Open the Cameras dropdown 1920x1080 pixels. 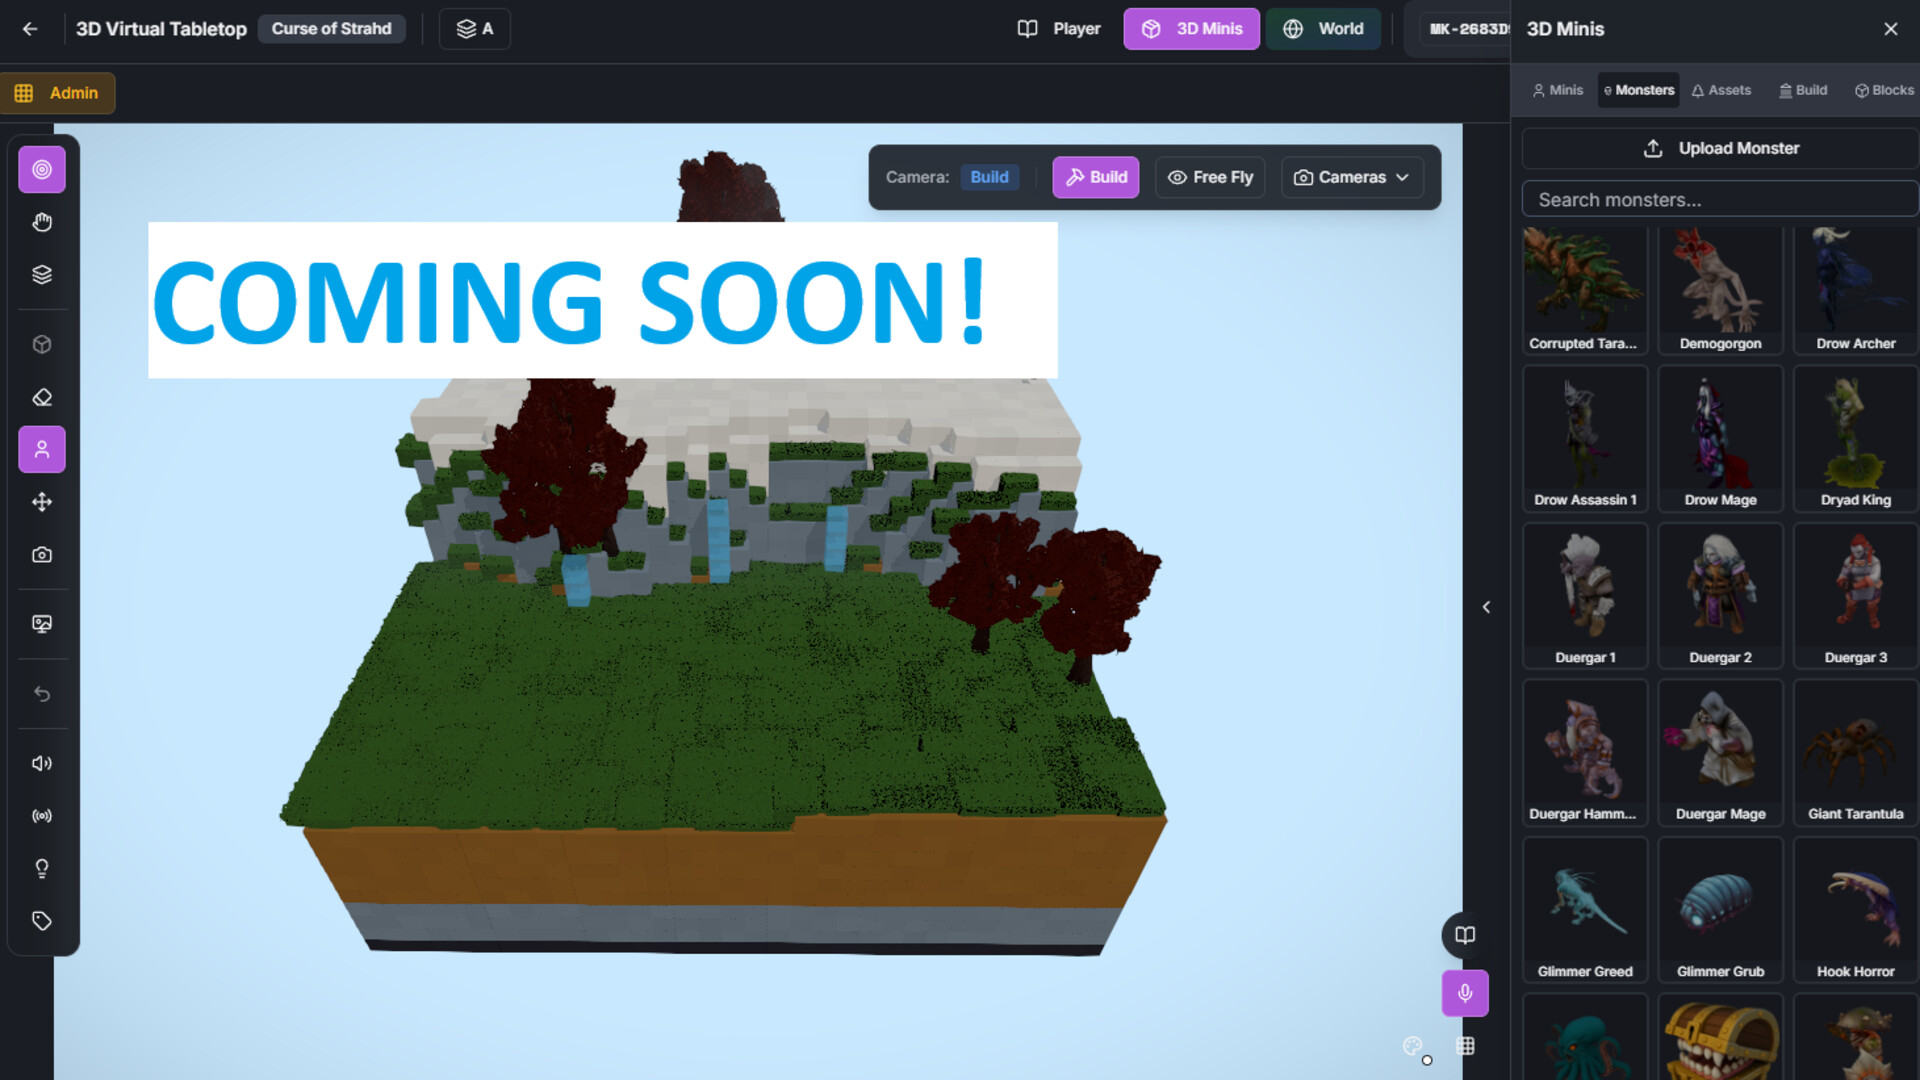pos(1352,177)
